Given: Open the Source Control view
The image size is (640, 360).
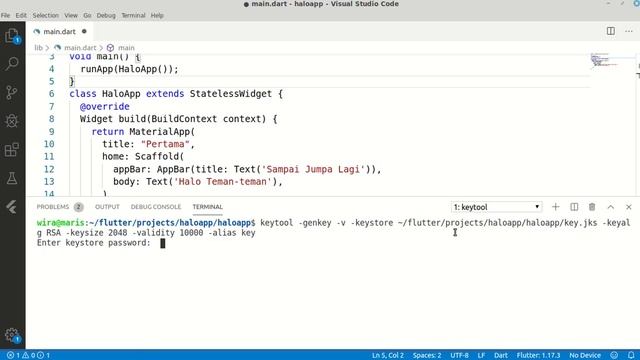Looking at the screenshot, I should 12,92.
